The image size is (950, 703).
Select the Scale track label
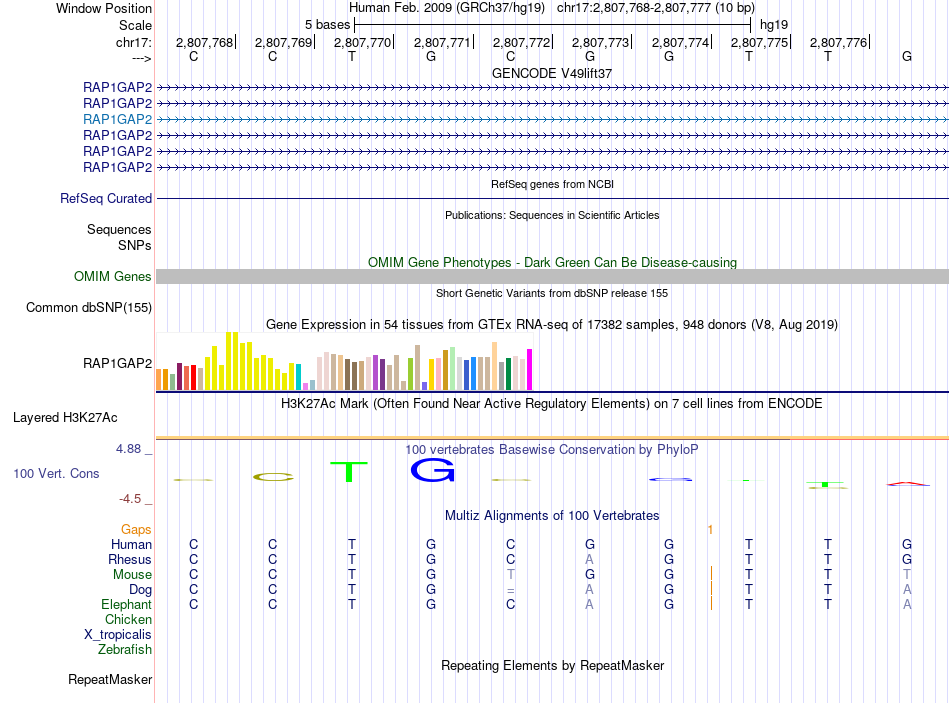pyautogui.click(x=135, y=25)
